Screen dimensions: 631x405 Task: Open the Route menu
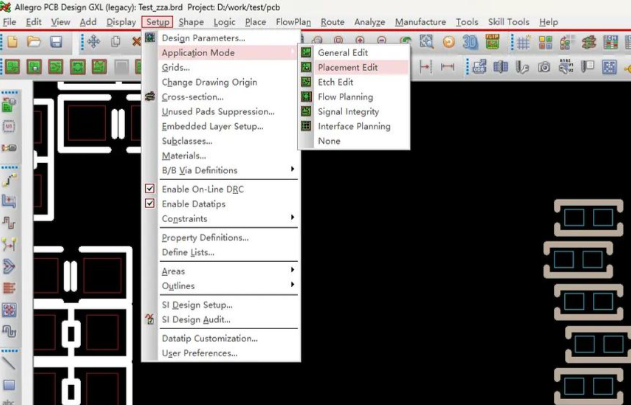[332, 21]
